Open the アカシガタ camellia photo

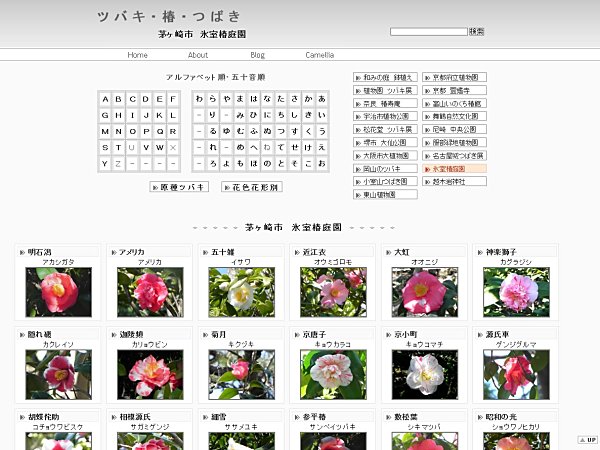click(59, 292)
